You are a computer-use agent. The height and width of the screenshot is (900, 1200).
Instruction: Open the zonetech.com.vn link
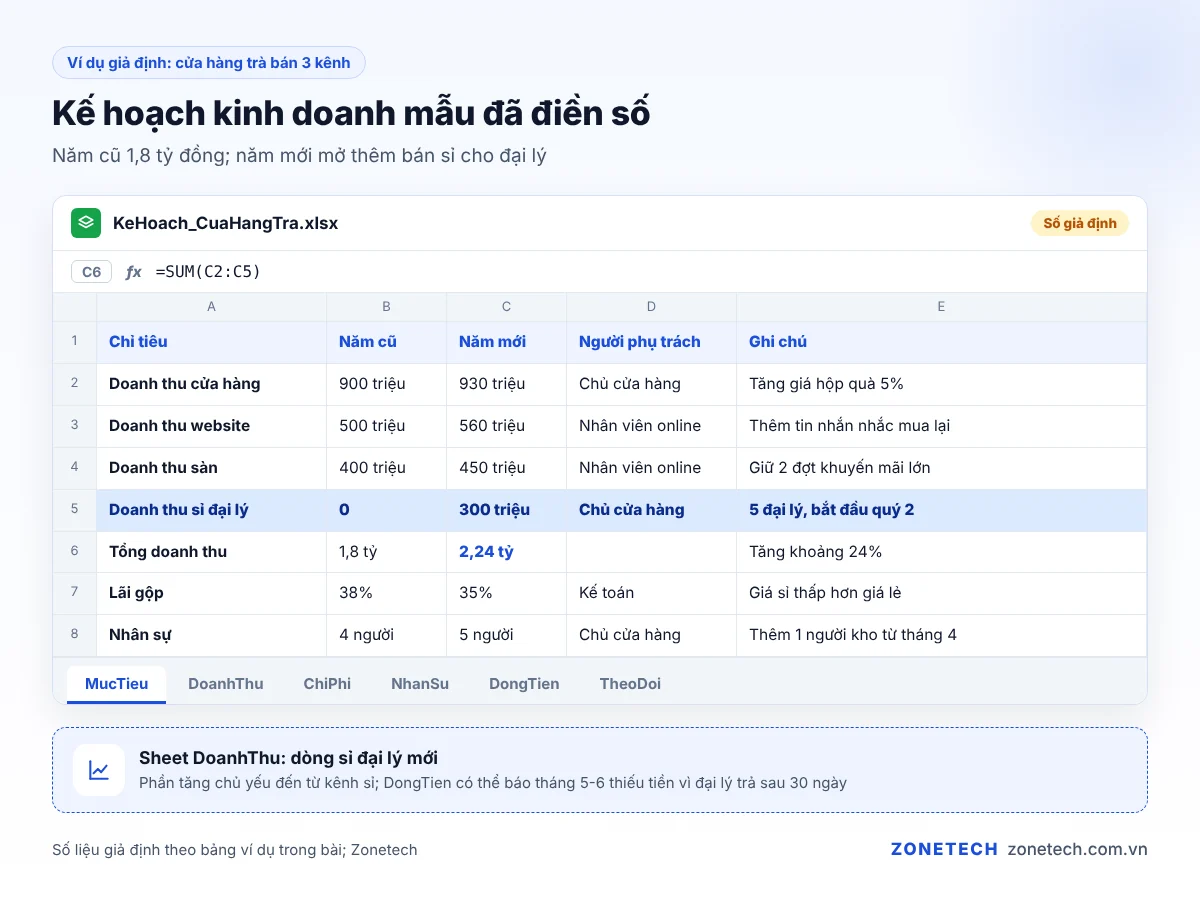[x=1078, y=849]
